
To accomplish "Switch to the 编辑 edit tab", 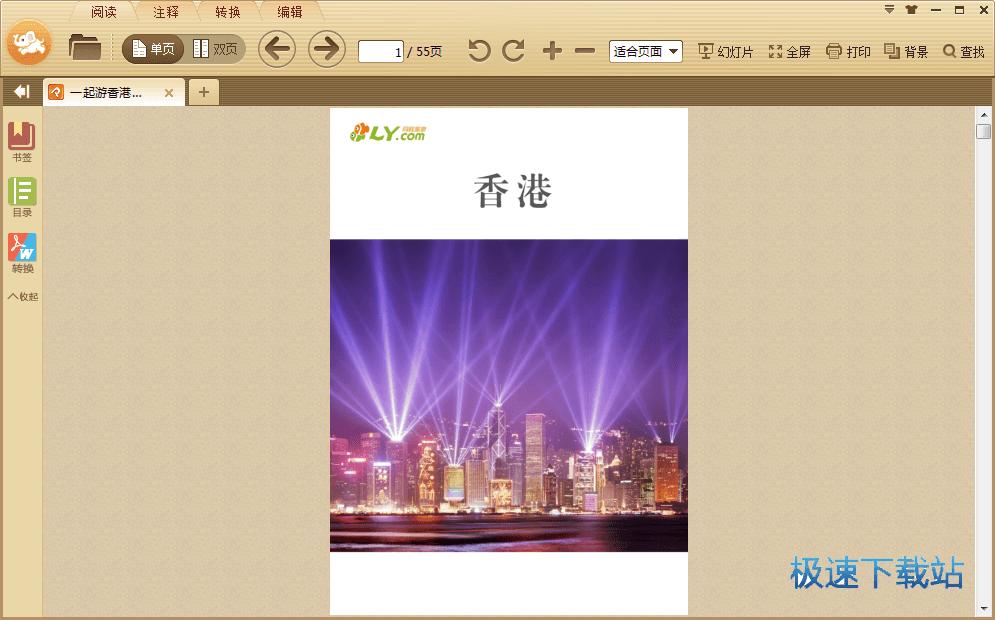I will [x=290, y=11].
